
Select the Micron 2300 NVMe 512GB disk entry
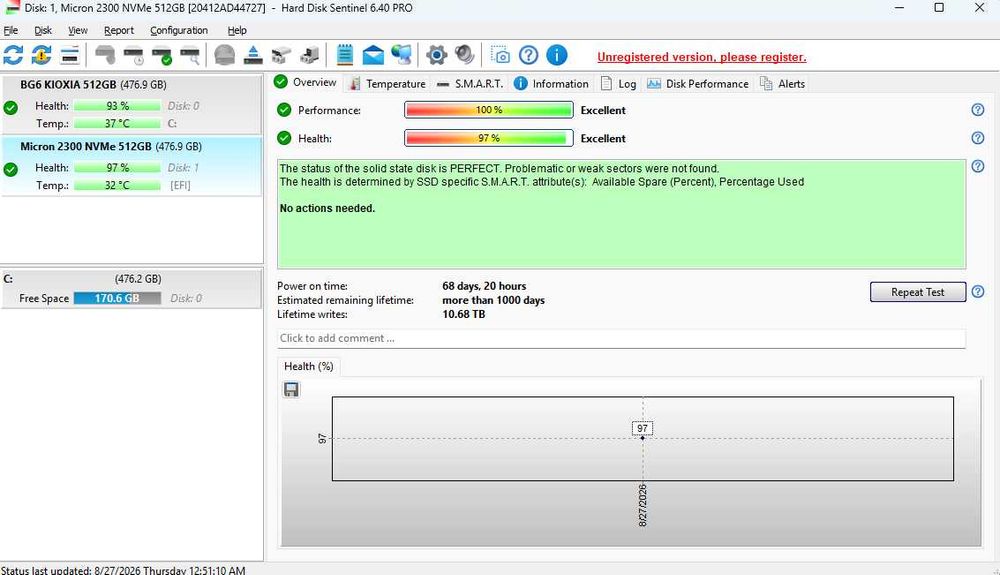pos(131,166)
